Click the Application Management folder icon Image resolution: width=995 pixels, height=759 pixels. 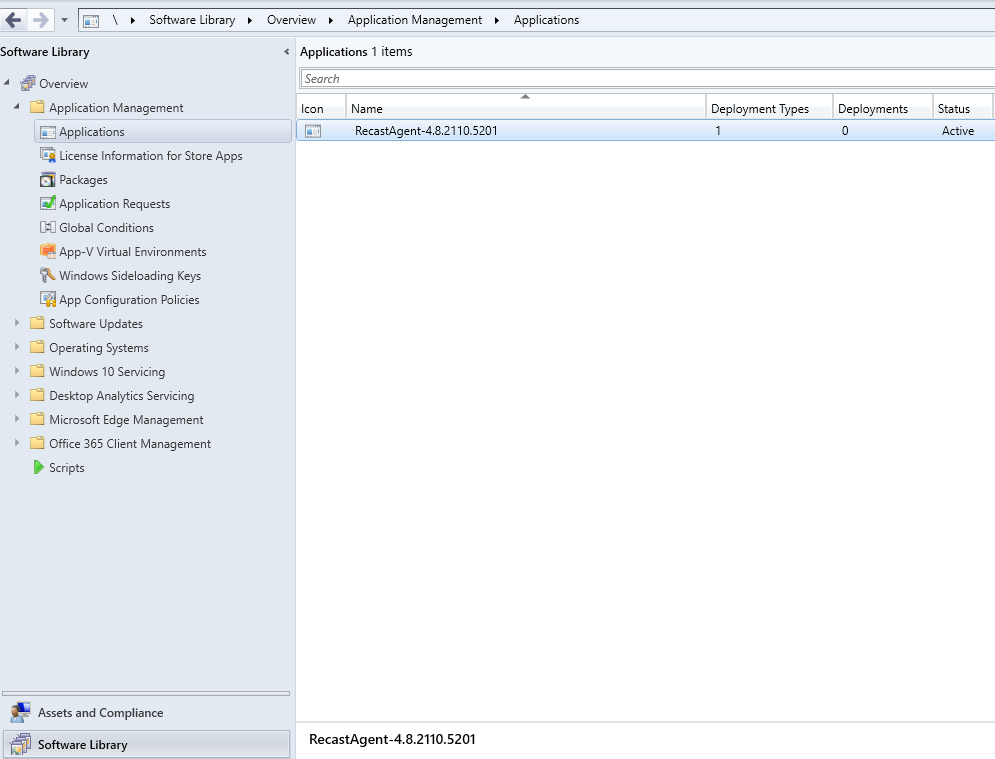point(37,107)
